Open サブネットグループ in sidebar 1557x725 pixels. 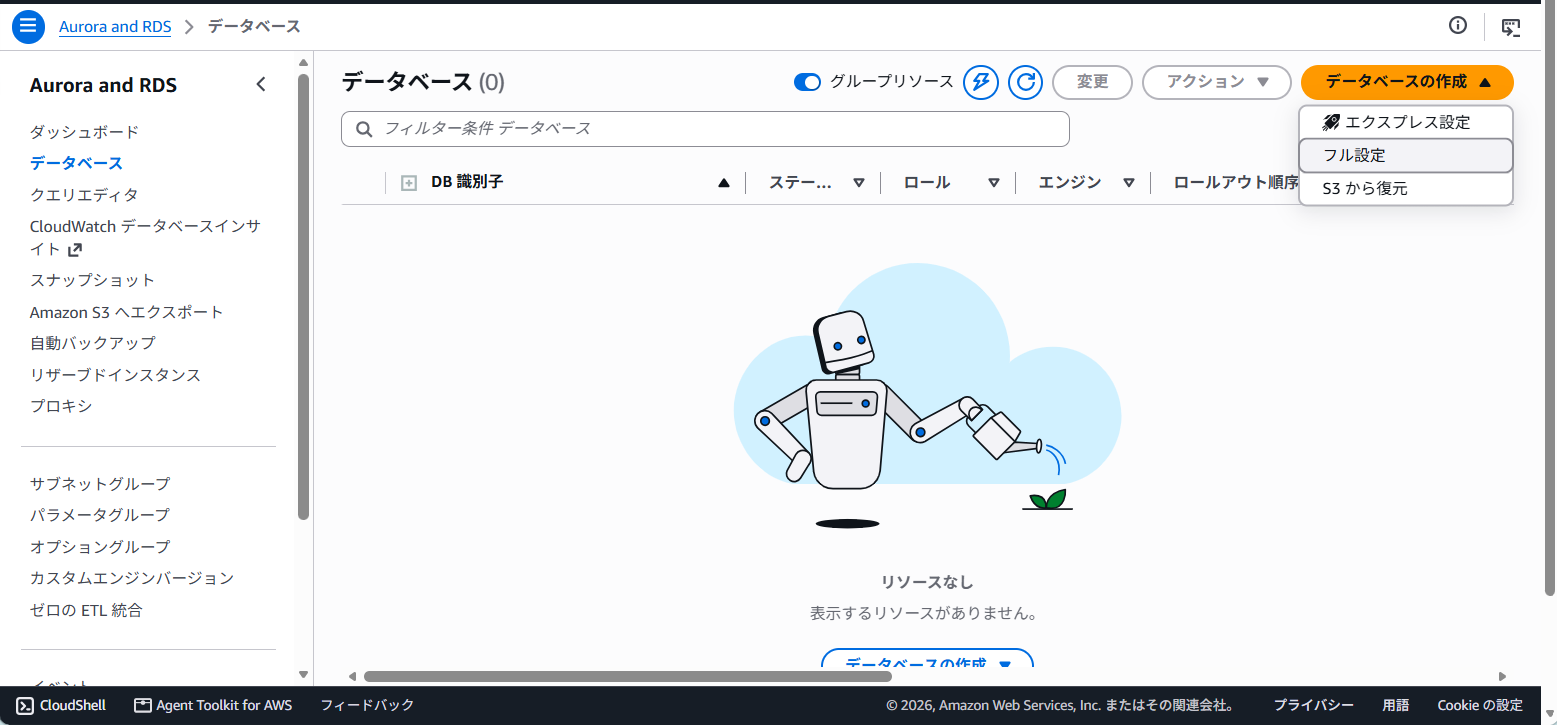point(100,484)
